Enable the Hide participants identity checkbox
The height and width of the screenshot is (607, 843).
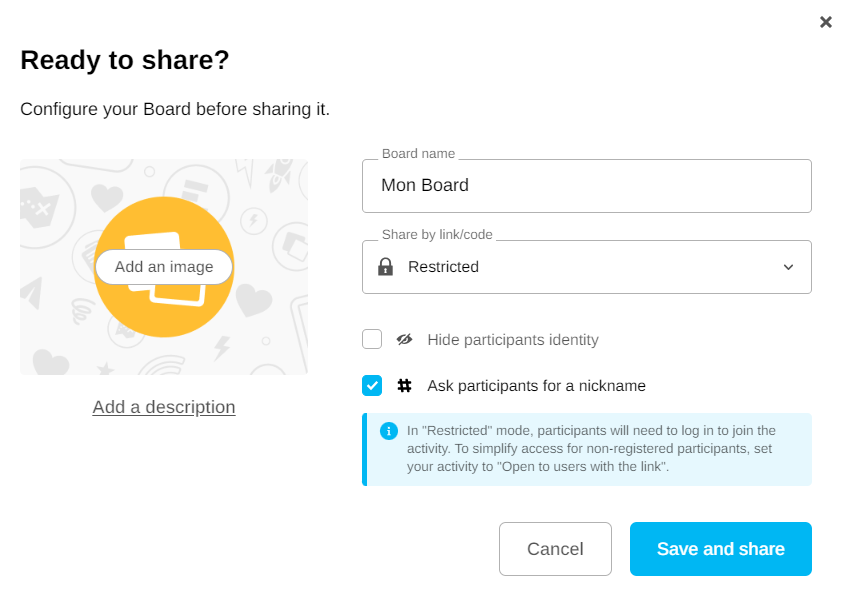click(372, 340)
